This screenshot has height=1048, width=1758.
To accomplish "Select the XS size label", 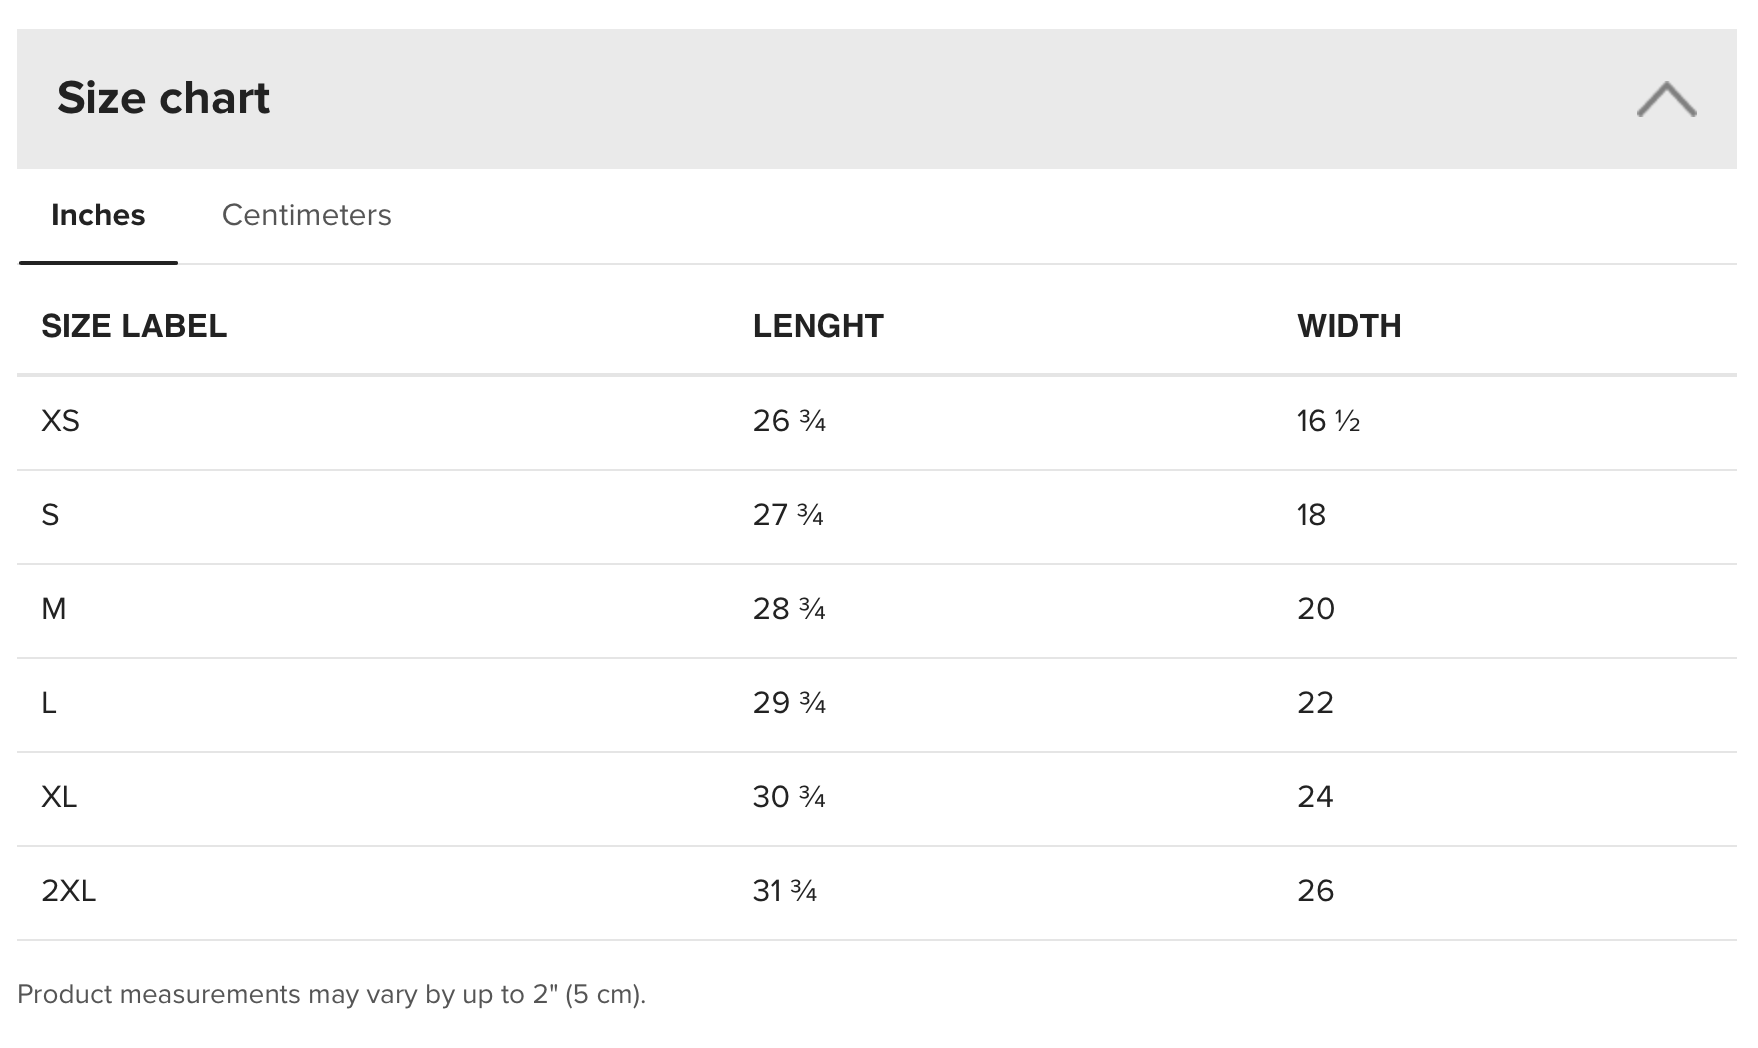I will tap(60, 421).
